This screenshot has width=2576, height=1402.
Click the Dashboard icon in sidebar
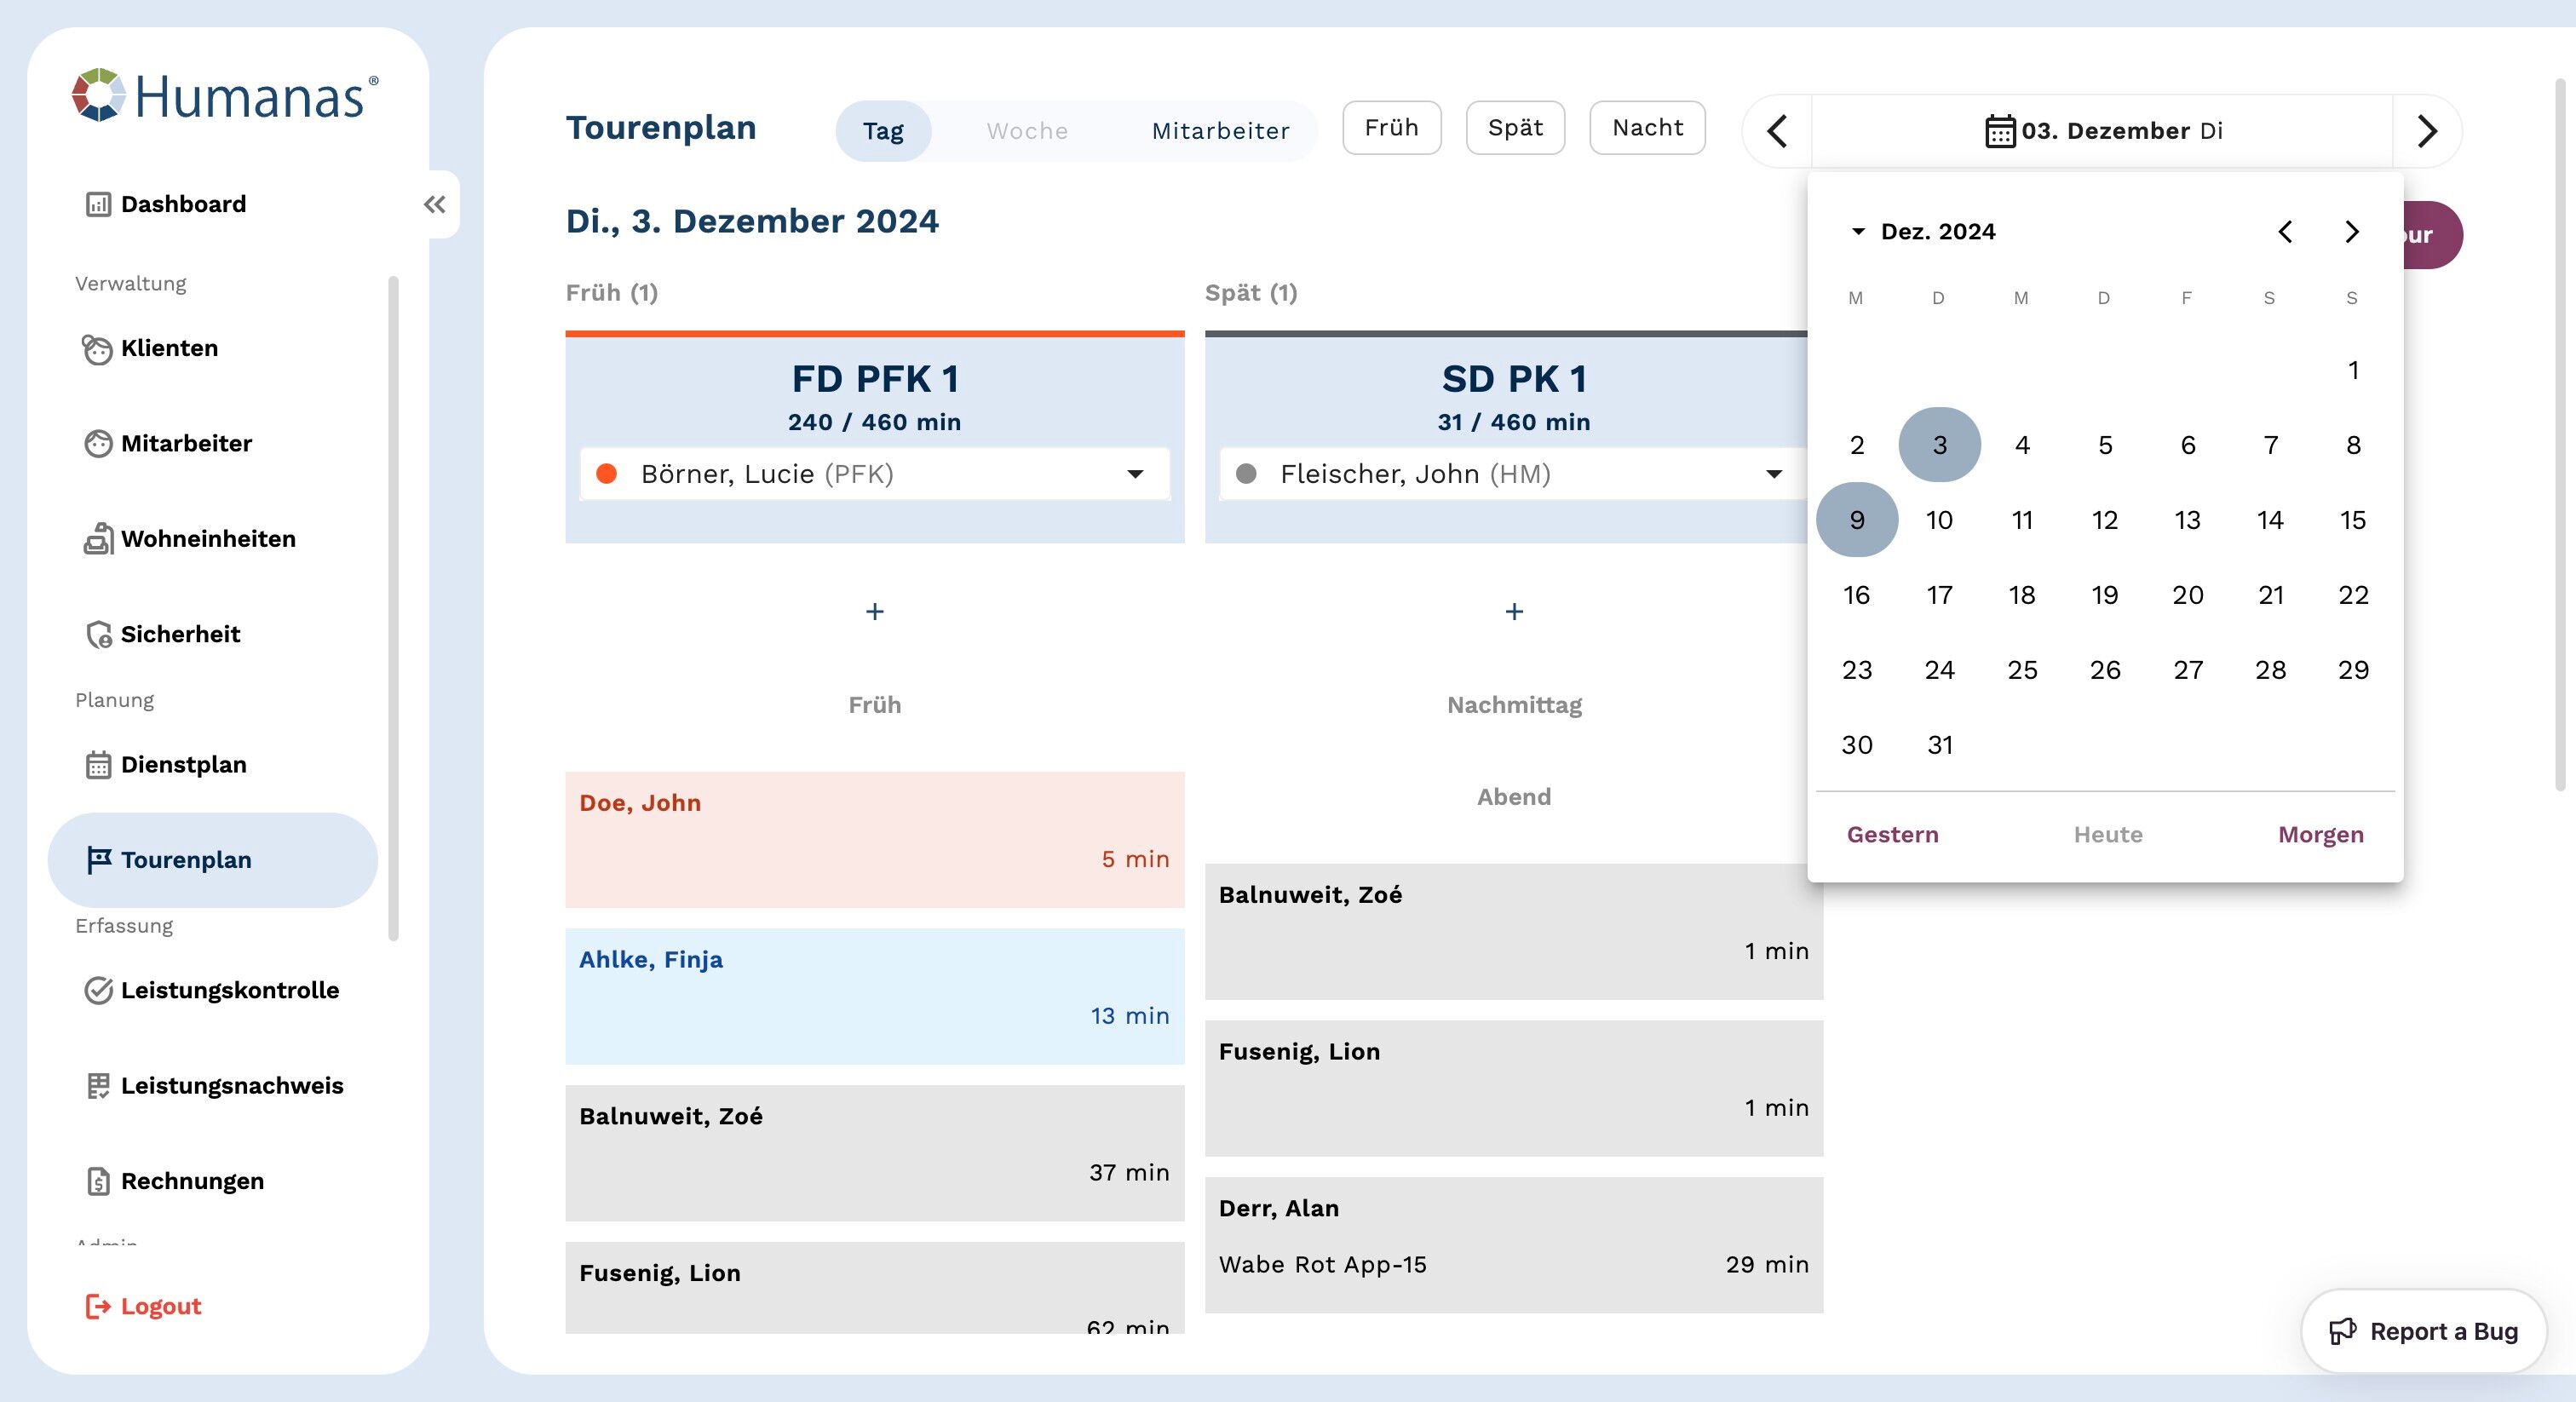(98, 204)
